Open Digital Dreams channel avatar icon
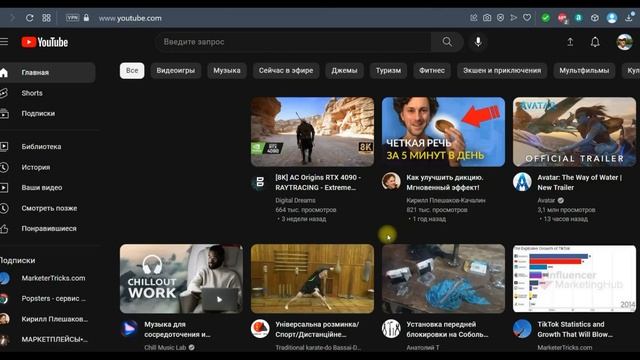Image resolution: width=640 pixels, height=360 pixels. click(x=260, y=182)
